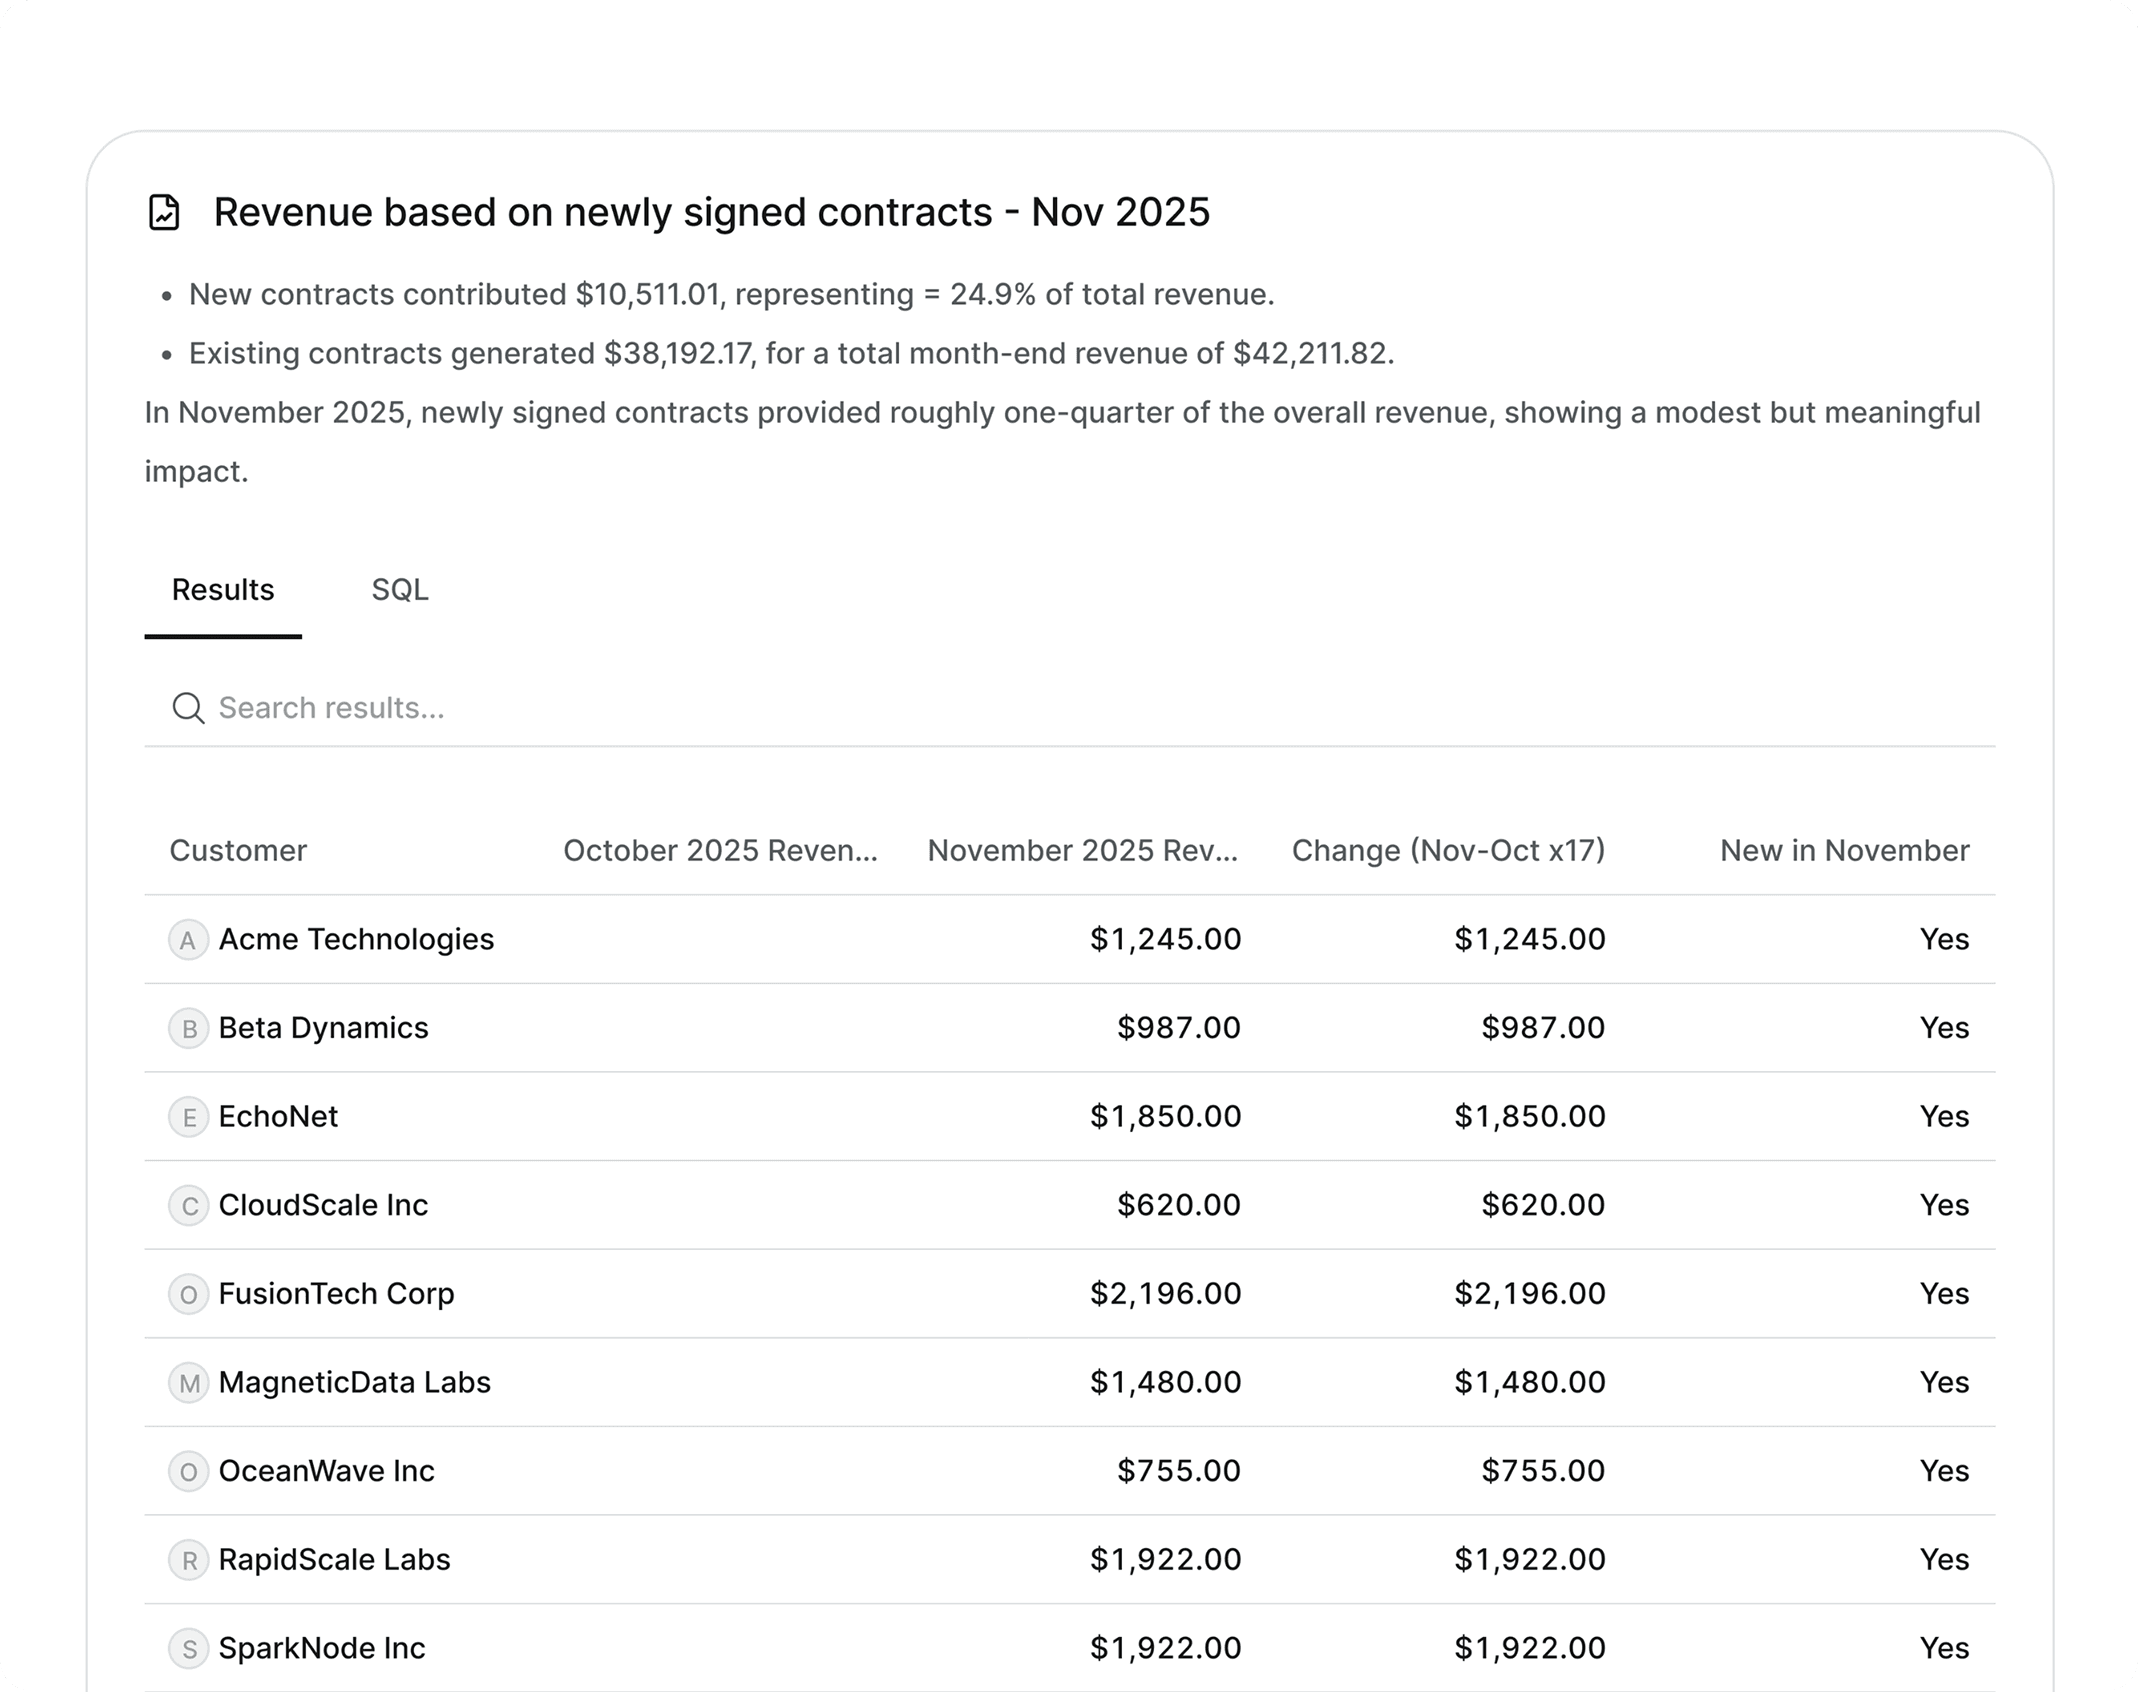Screen dimensions: 2138x1692
Task: Open the FusionTech Corp customer row
Action: click(336, 1294)
